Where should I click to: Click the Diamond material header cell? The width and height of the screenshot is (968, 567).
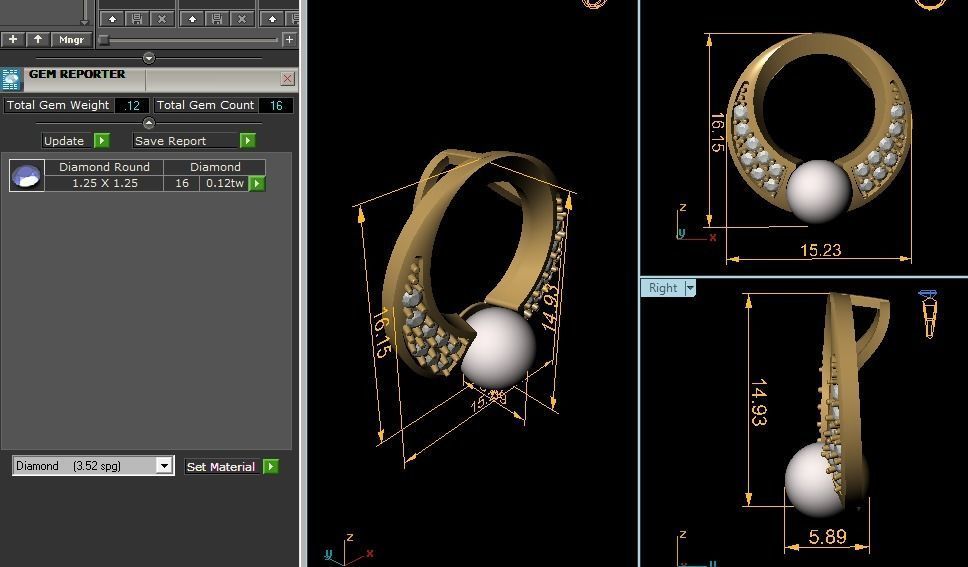215,167
